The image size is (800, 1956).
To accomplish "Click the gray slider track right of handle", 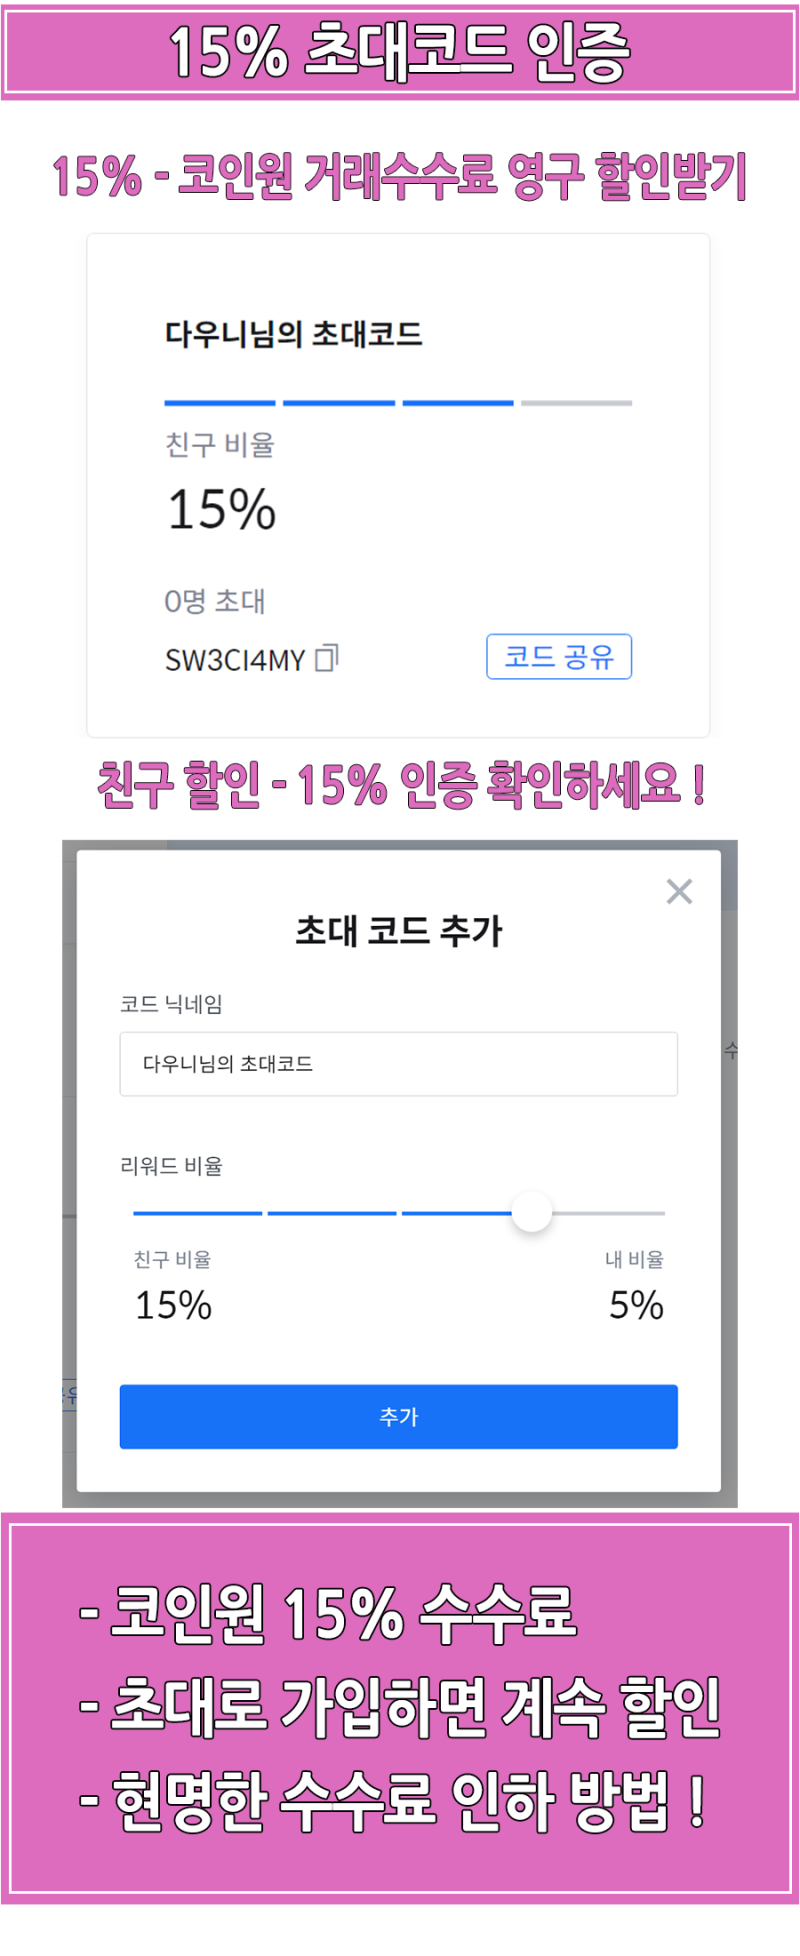I will [610, 1212].
